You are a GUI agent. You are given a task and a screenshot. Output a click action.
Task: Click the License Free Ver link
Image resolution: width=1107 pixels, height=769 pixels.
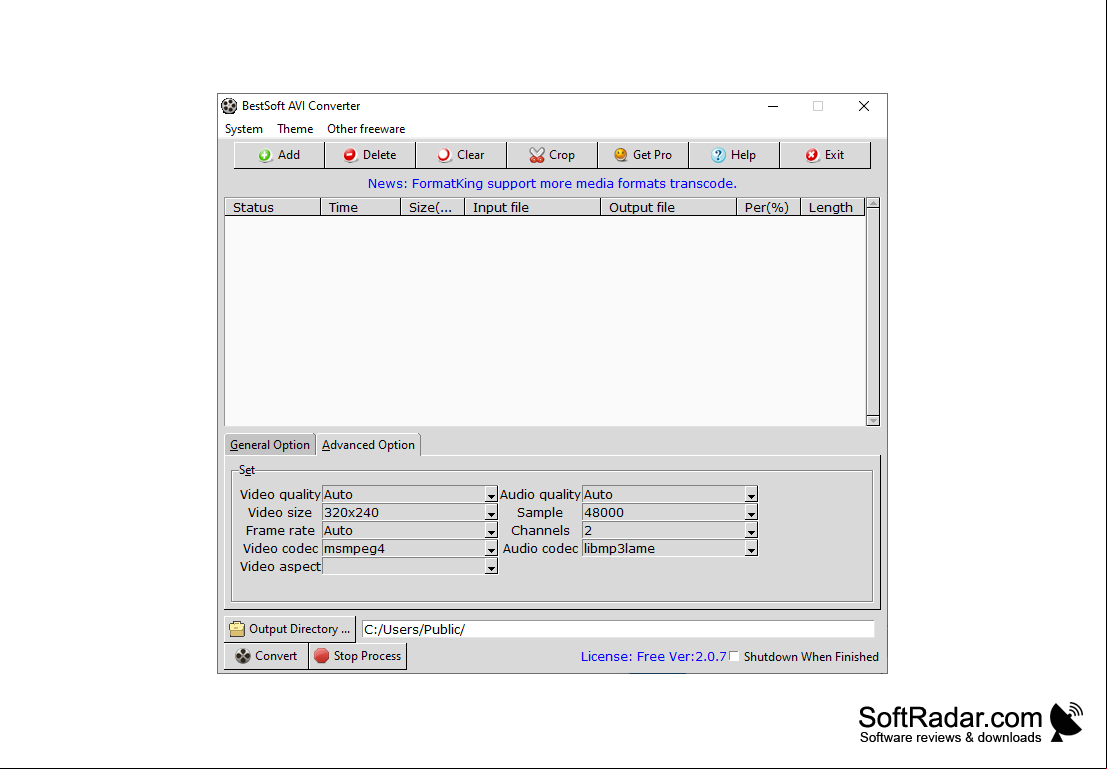point(653,657)
